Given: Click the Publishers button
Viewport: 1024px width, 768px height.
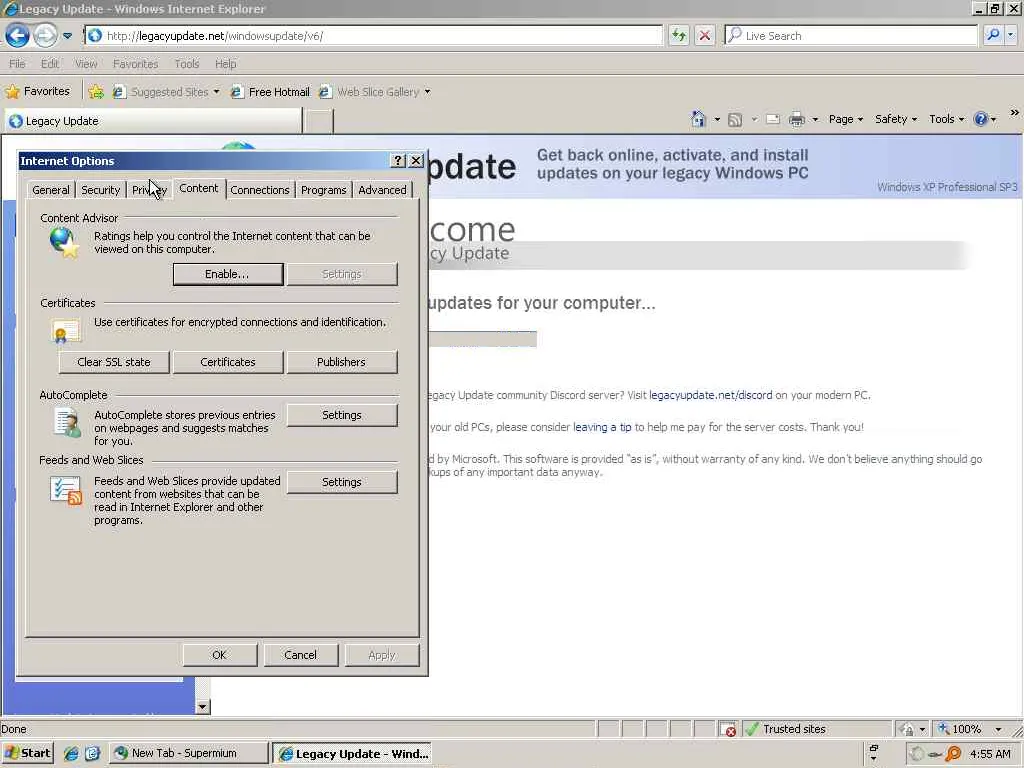Looking at the screenshot, I should 342,362.
